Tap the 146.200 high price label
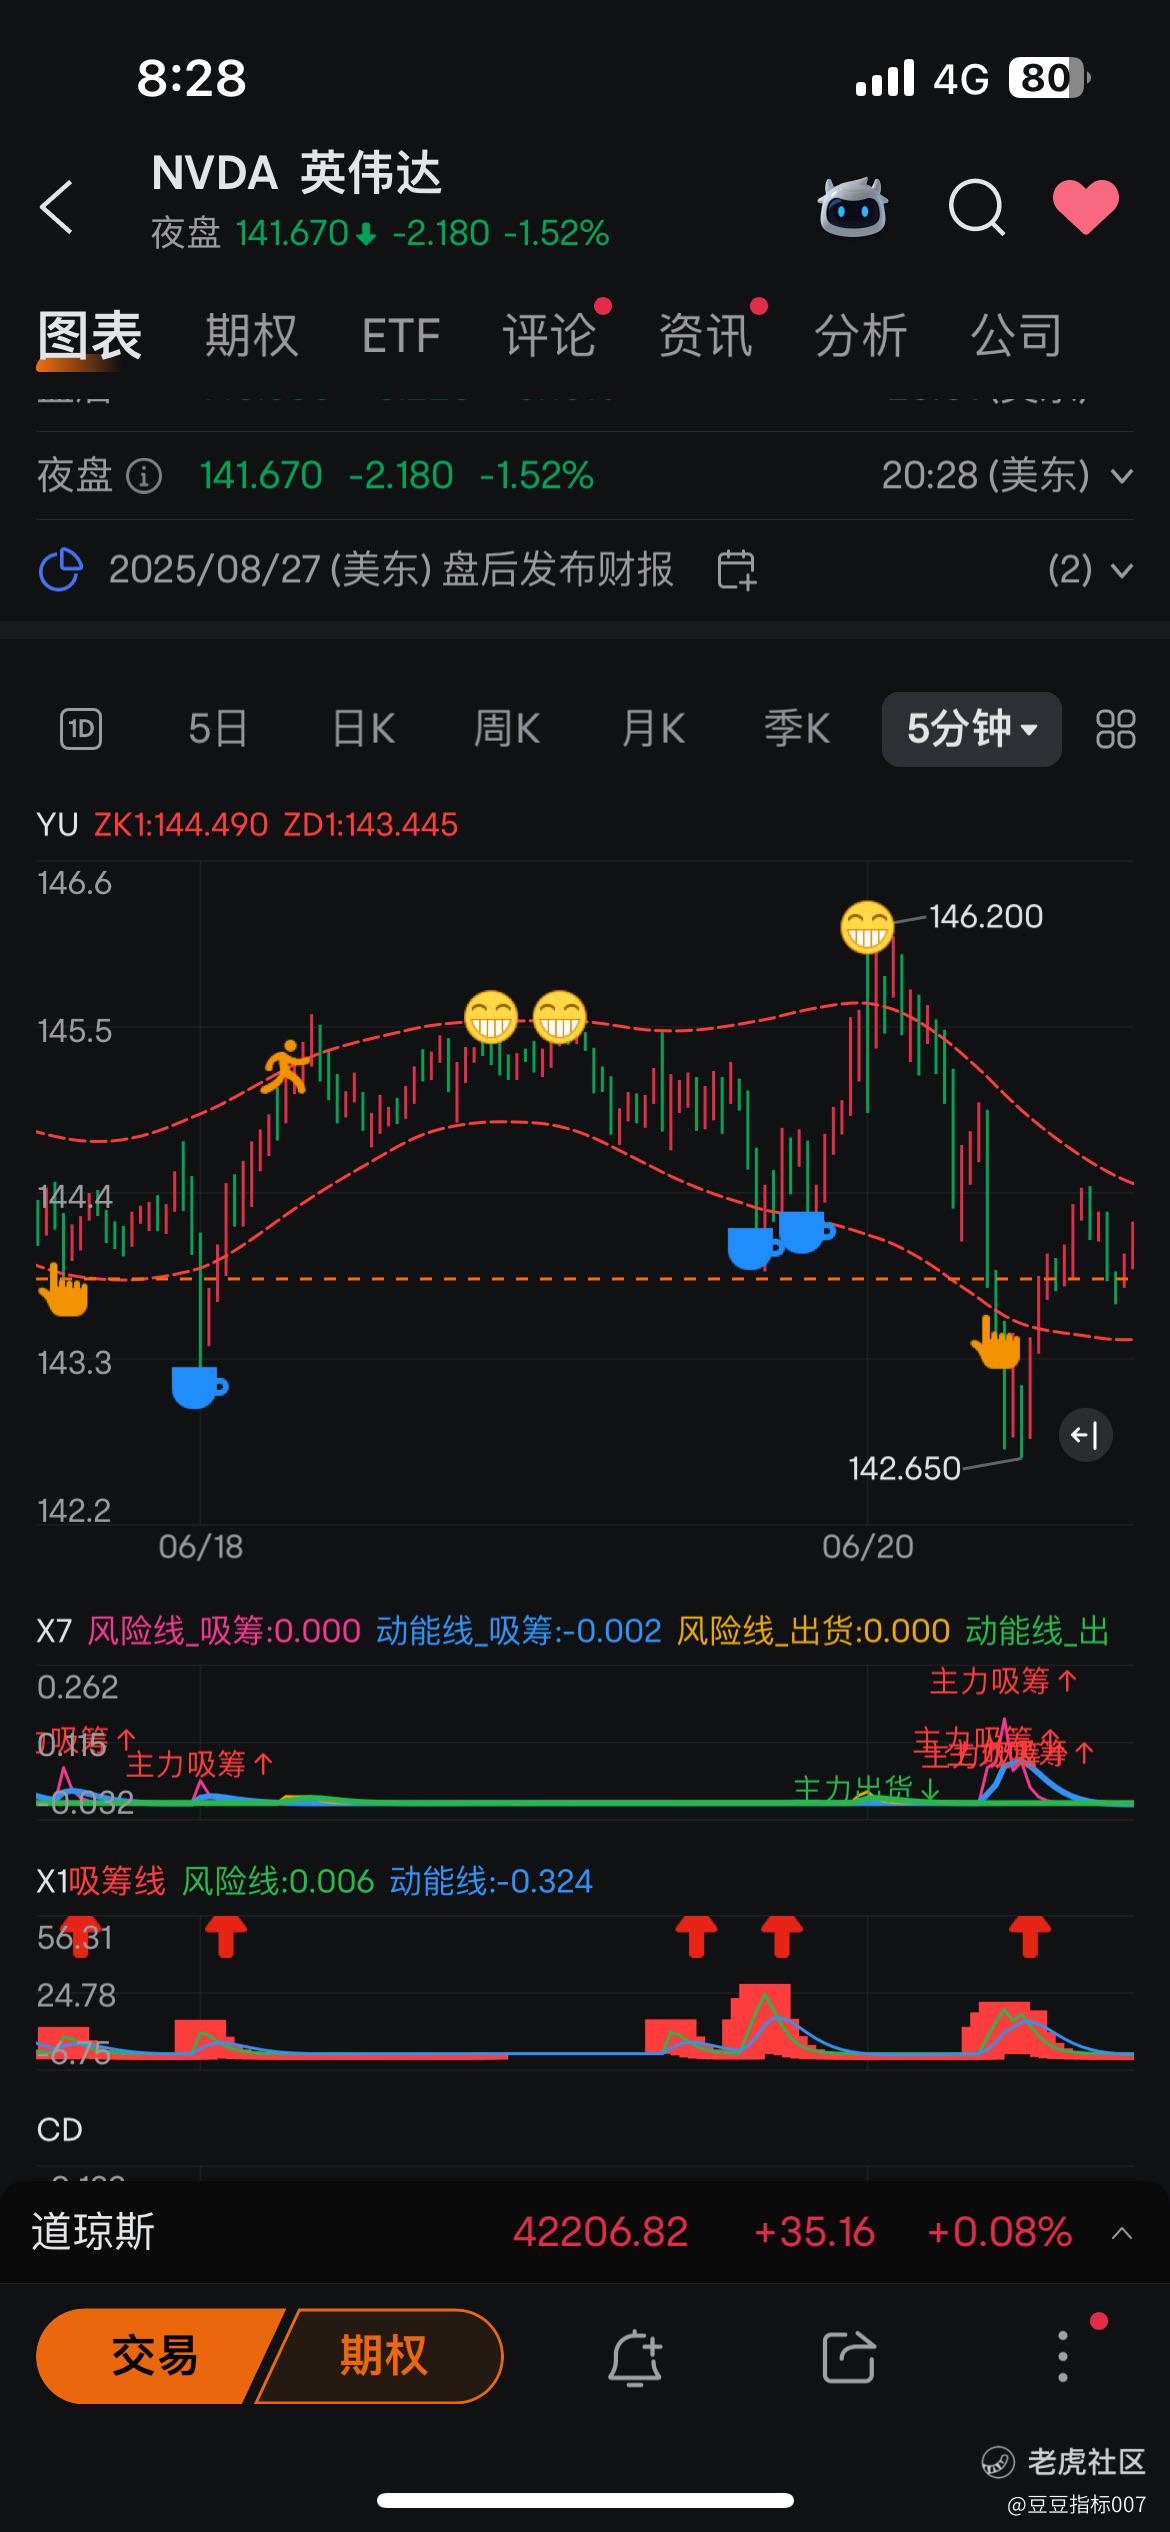 [x=986, y=917]
